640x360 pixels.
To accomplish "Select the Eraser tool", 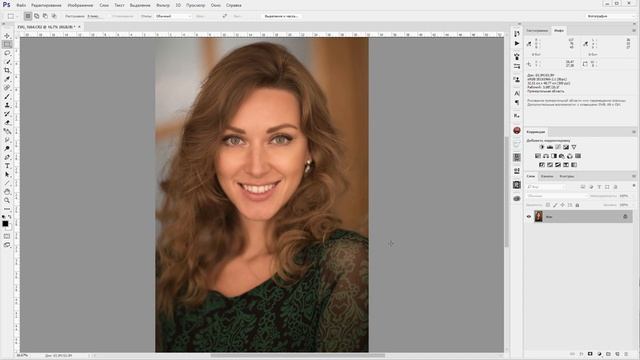I will click(7, 122).
